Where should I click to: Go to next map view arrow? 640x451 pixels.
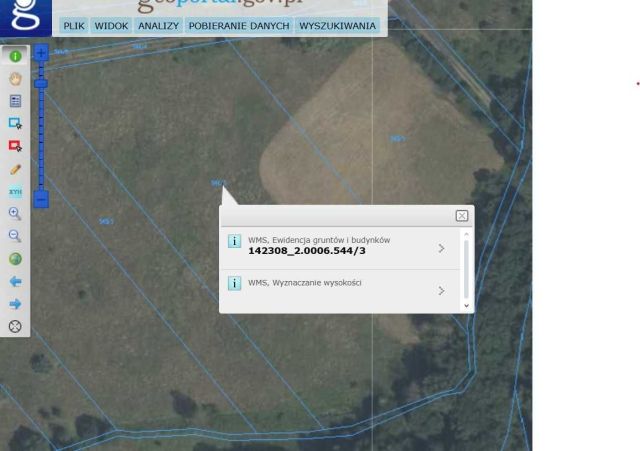tap(16, 304)
